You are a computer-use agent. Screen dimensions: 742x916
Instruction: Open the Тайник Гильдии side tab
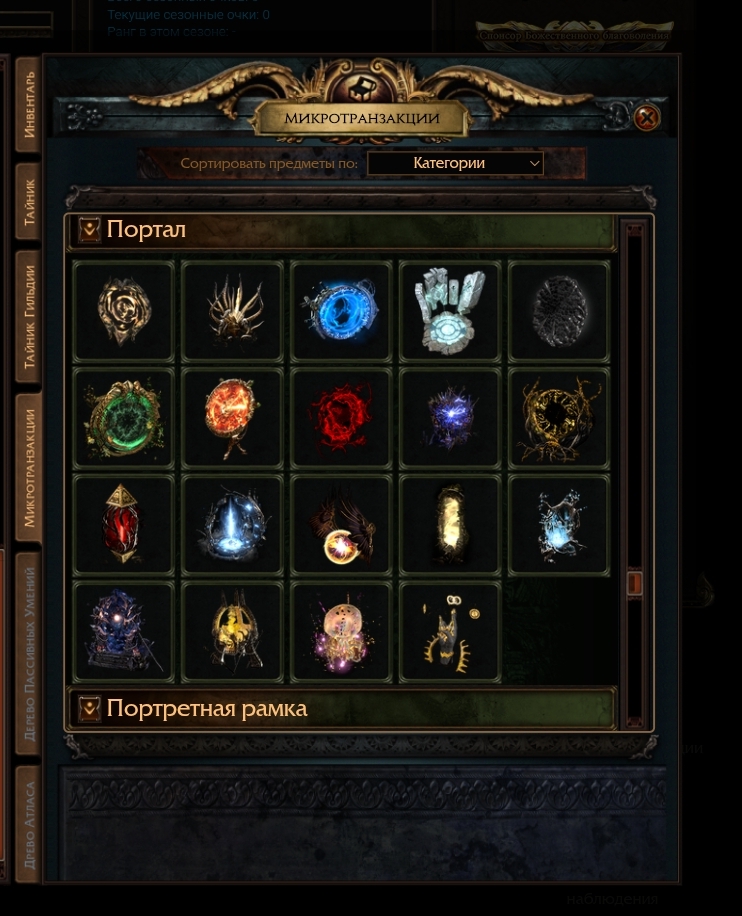pos(29,317)
